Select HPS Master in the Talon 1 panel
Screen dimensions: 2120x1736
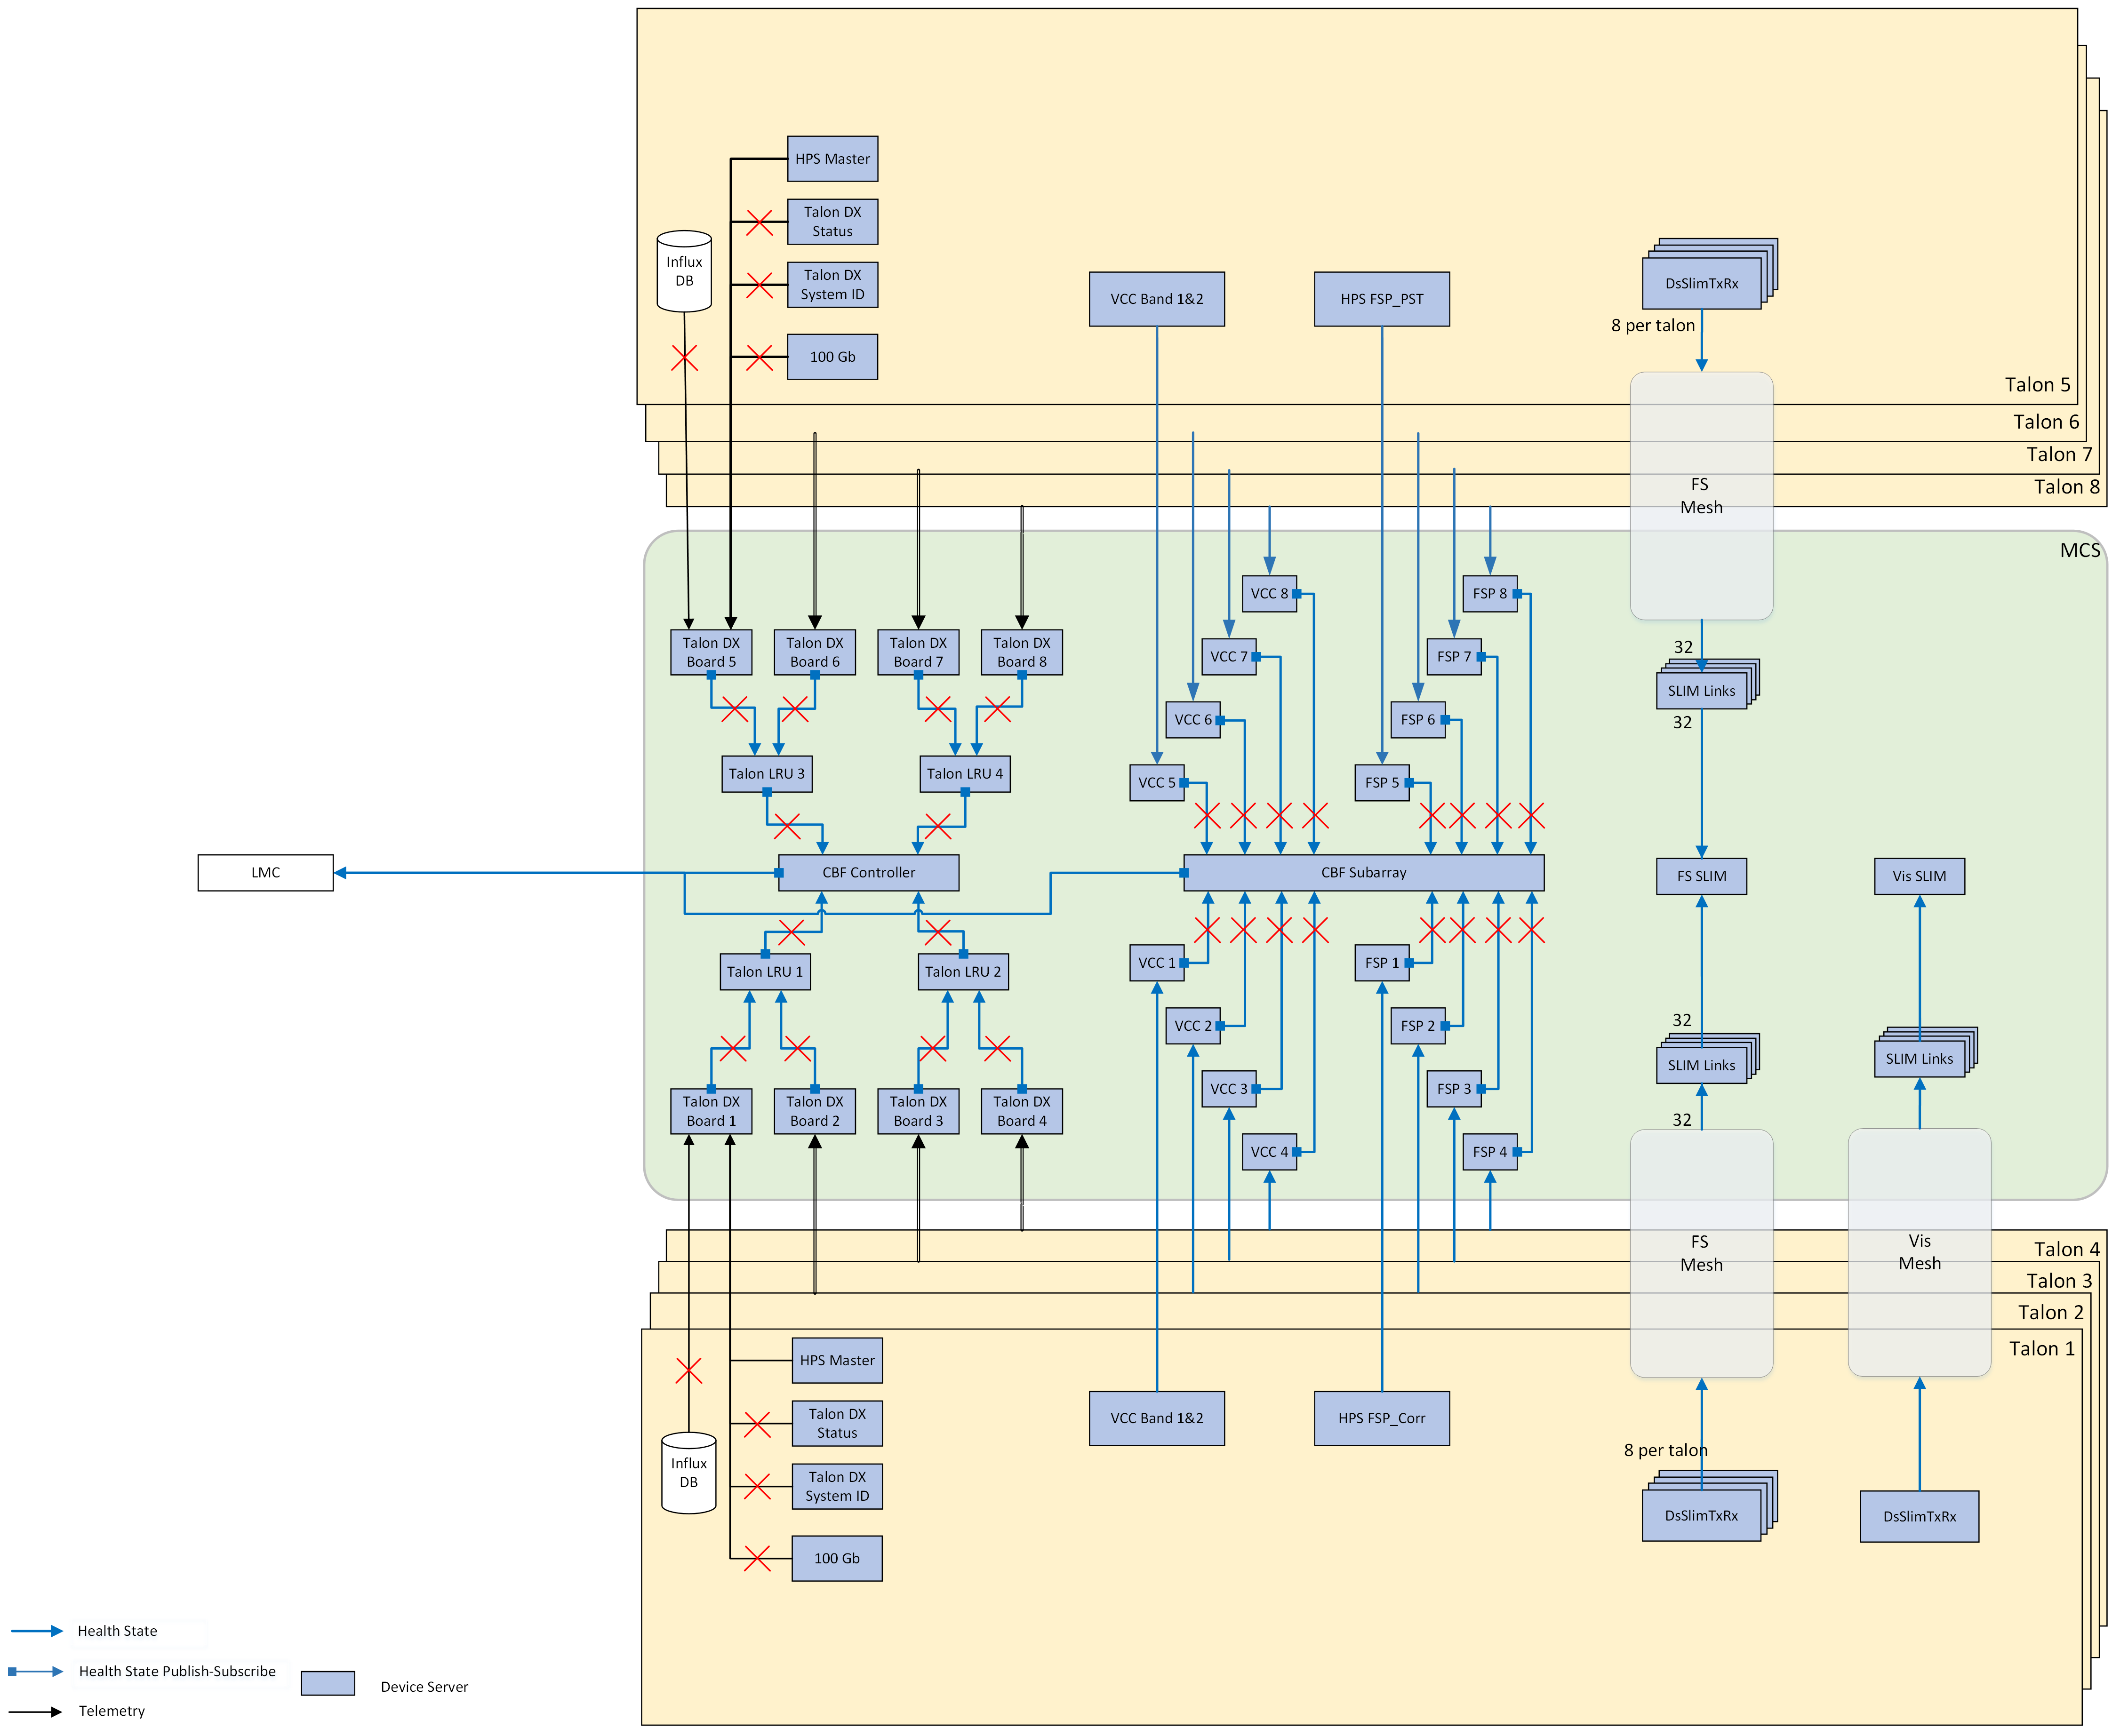click(837, 1361)
